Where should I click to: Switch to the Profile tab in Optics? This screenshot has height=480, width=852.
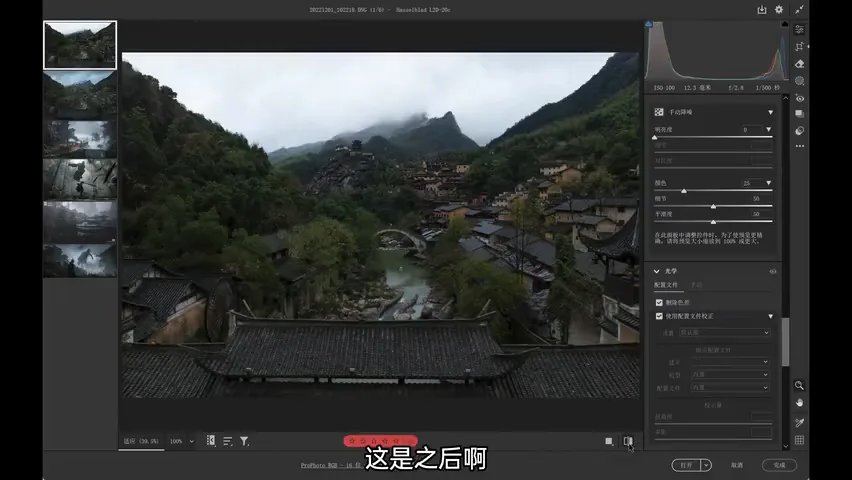[666, 285]
